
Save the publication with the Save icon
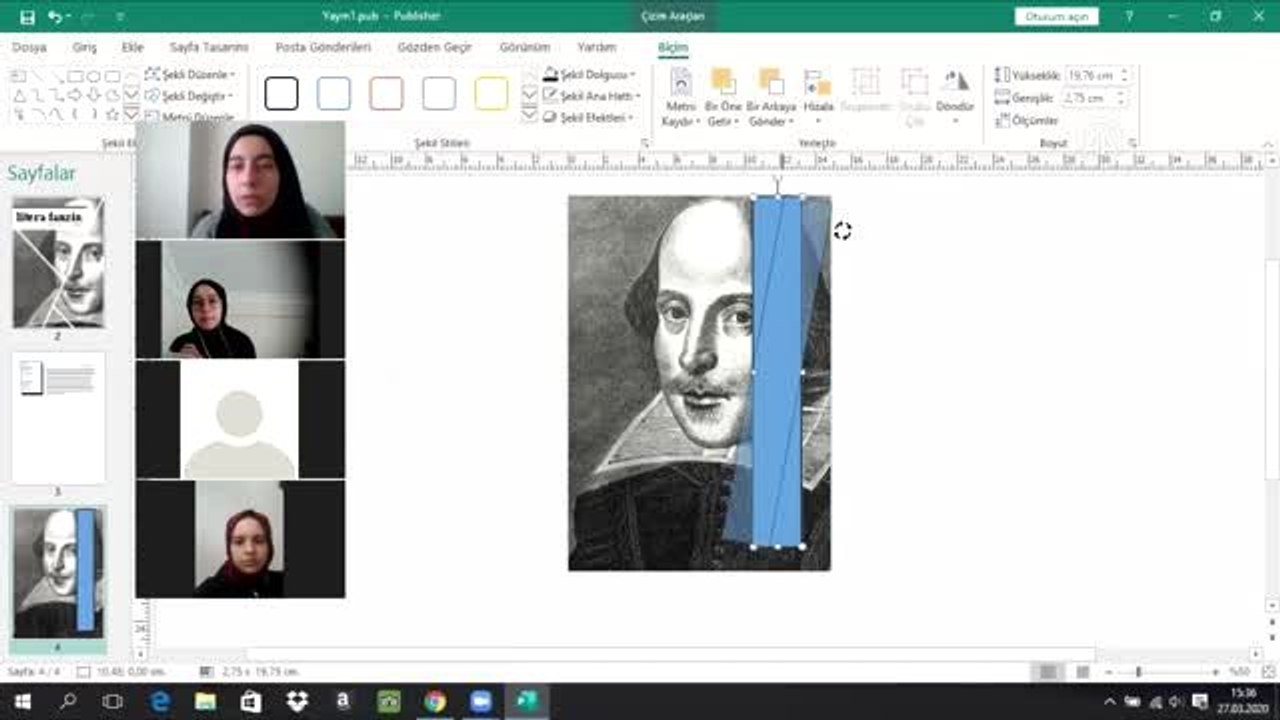click(27, 16)
